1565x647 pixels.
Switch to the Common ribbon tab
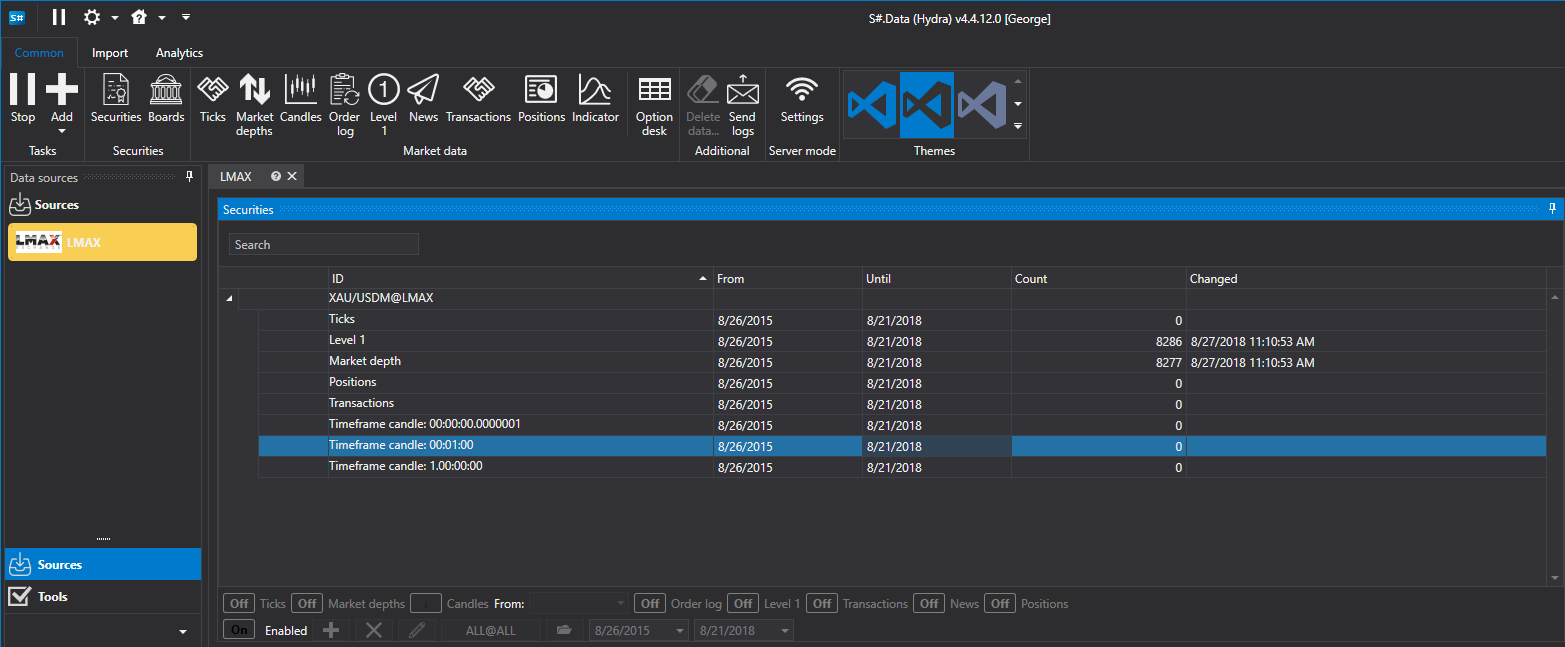39,53
